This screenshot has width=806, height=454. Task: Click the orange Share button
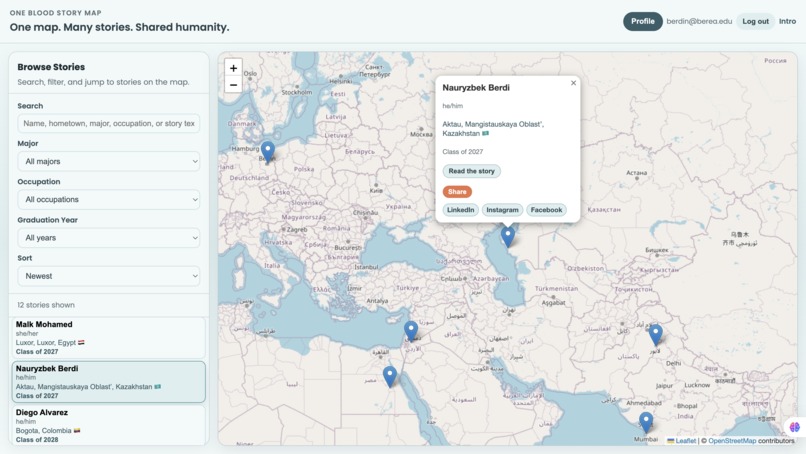[457, 192]
